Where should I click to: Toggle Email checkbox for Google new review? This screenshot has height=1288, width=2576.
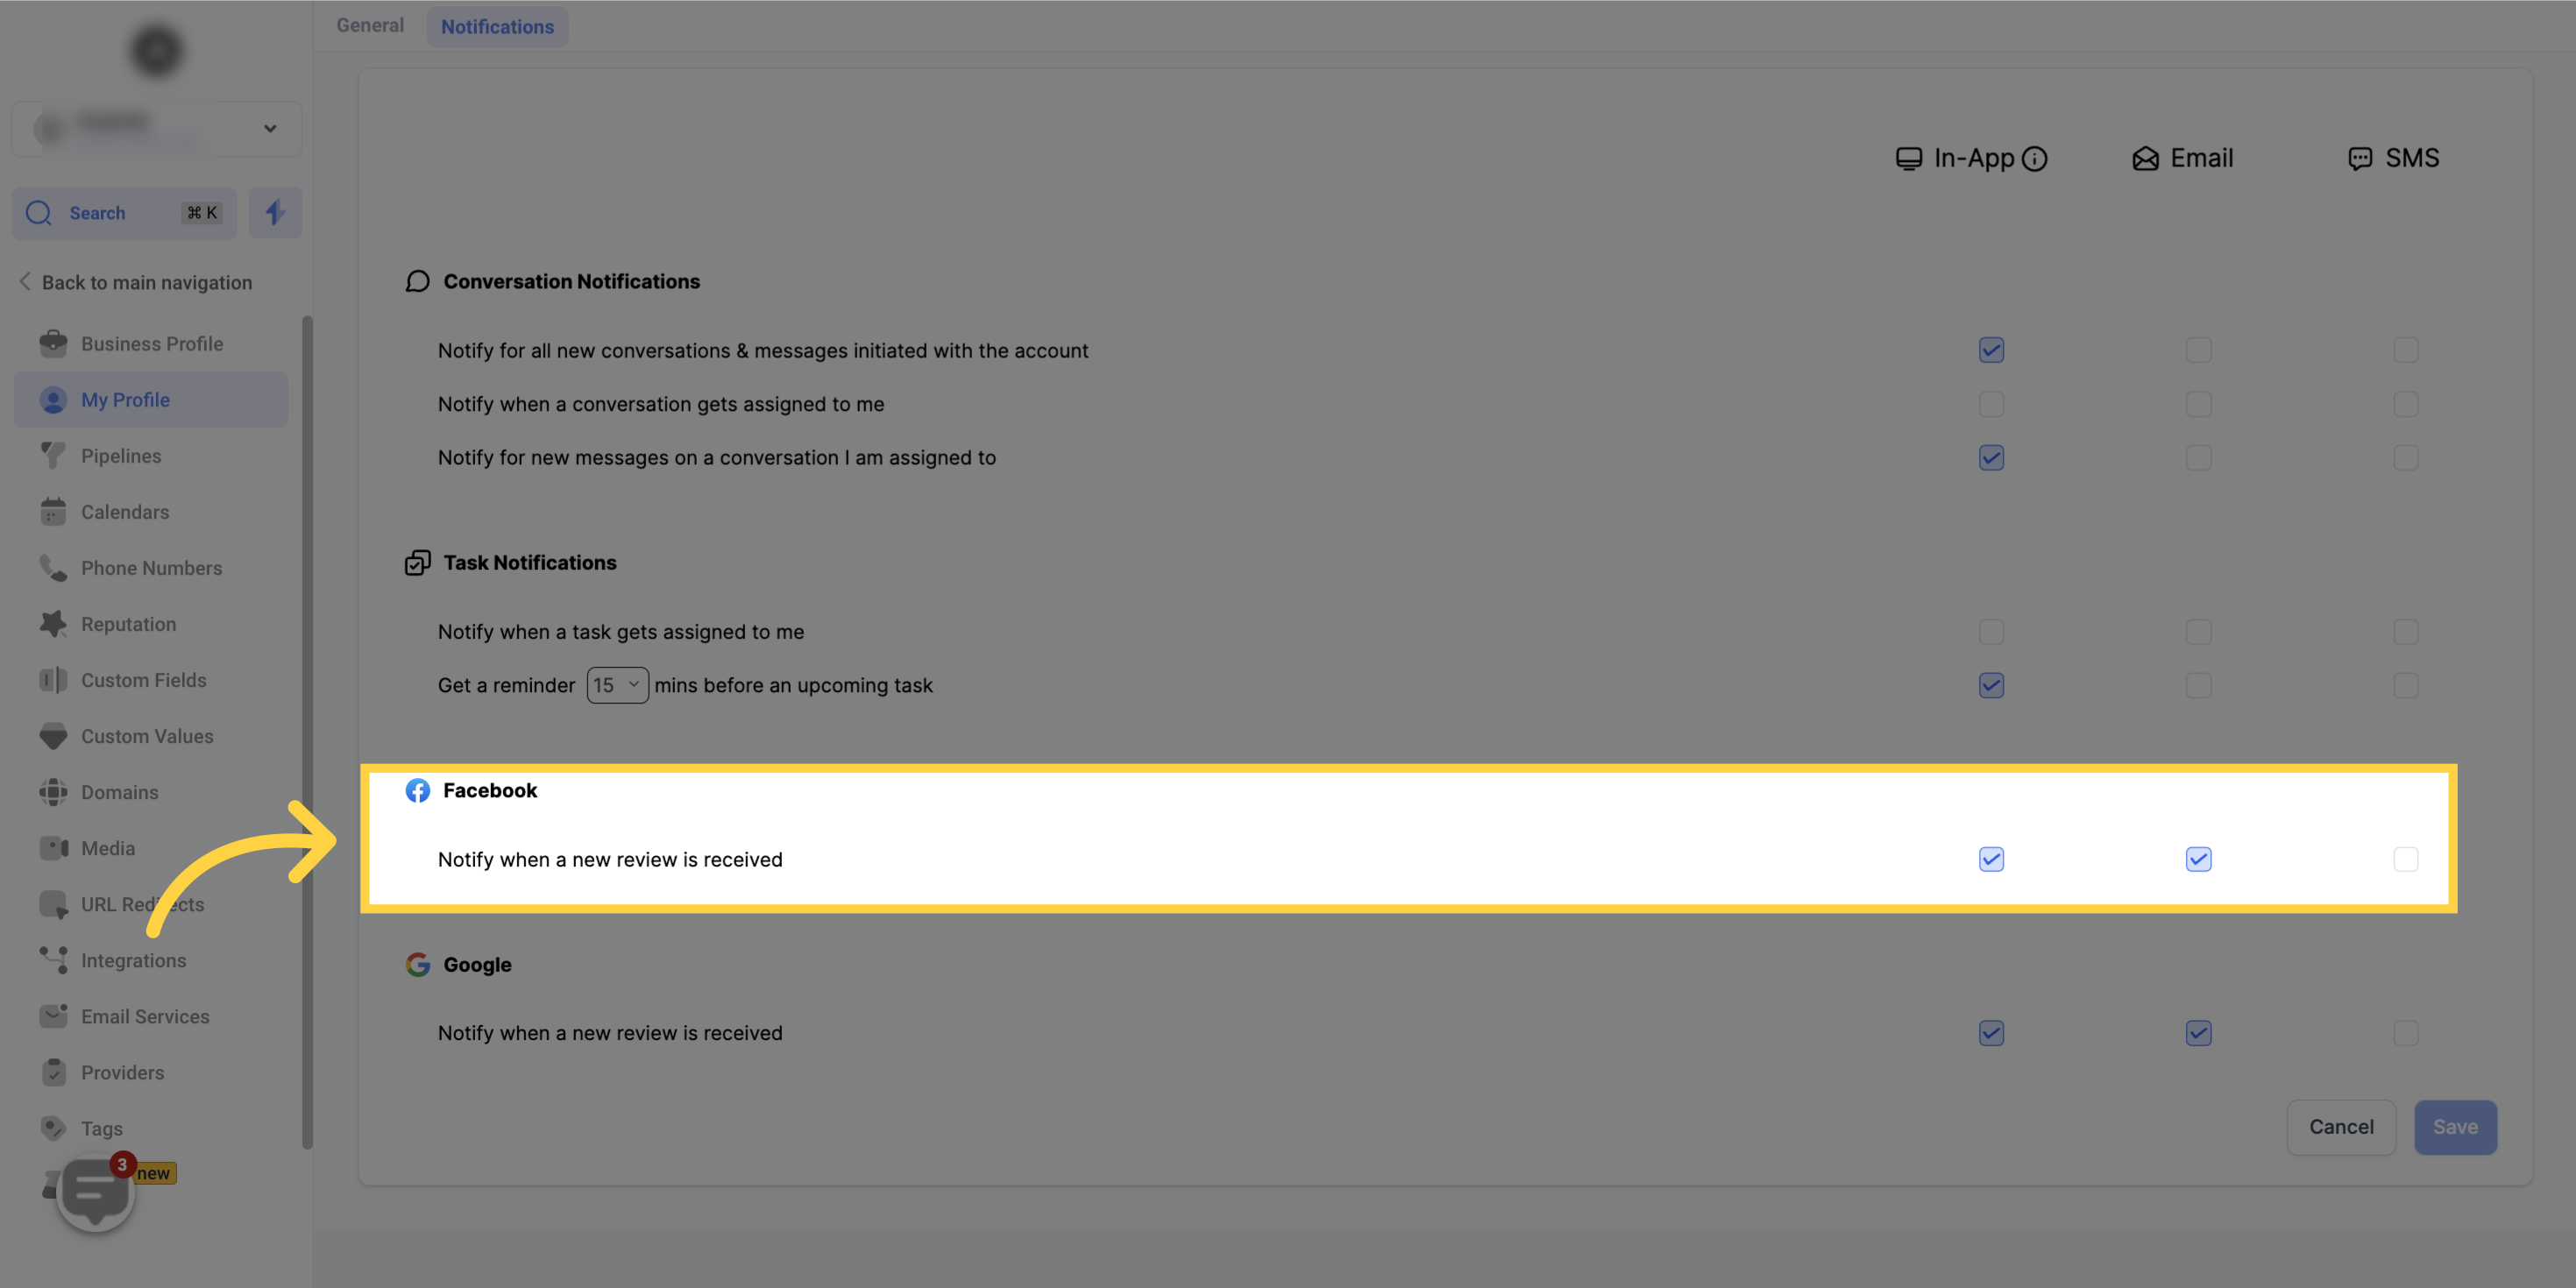[x=2198, y=1032]
